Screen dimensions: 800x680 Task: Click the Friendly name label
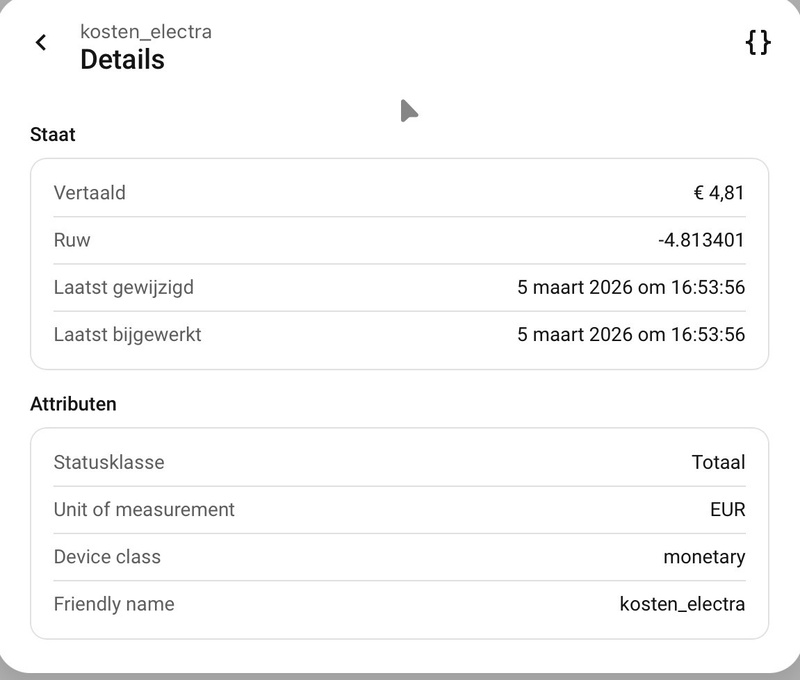coord(114,604)
